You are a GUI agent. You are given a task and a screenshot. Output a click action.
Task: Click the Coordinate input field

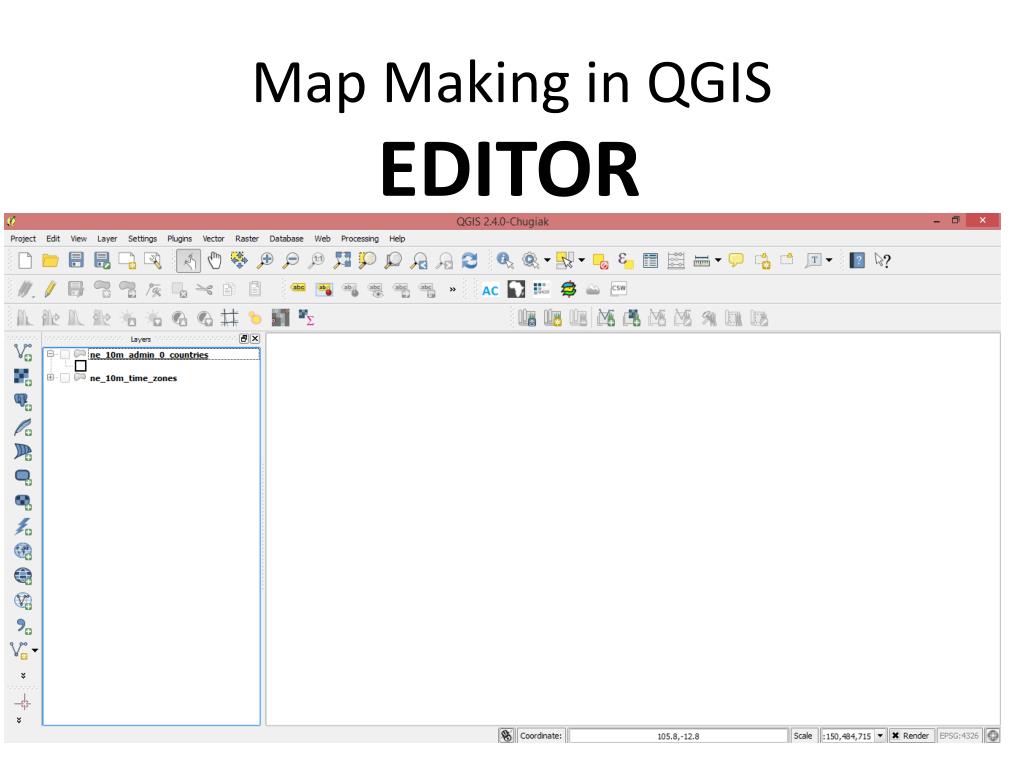pyautogui.click(x=678, y=736)
